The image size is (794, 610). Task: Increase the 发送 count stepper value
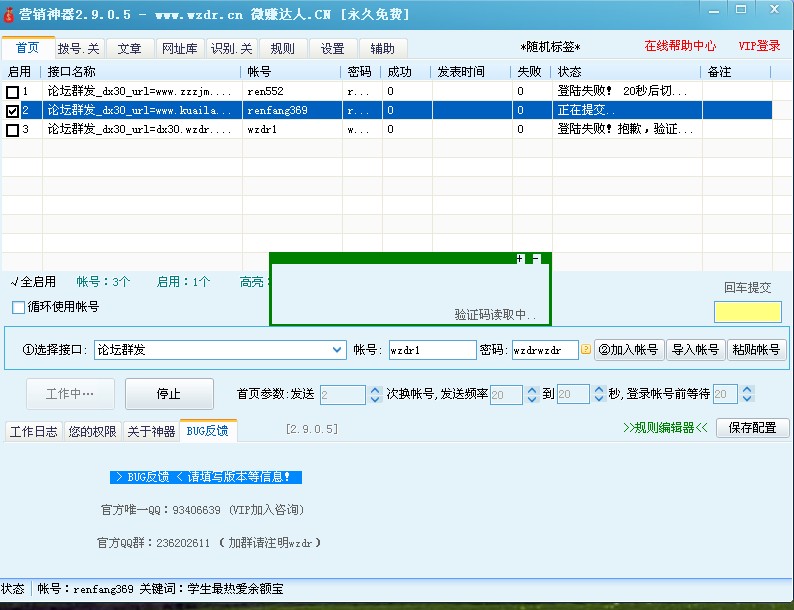coord(375,390)
